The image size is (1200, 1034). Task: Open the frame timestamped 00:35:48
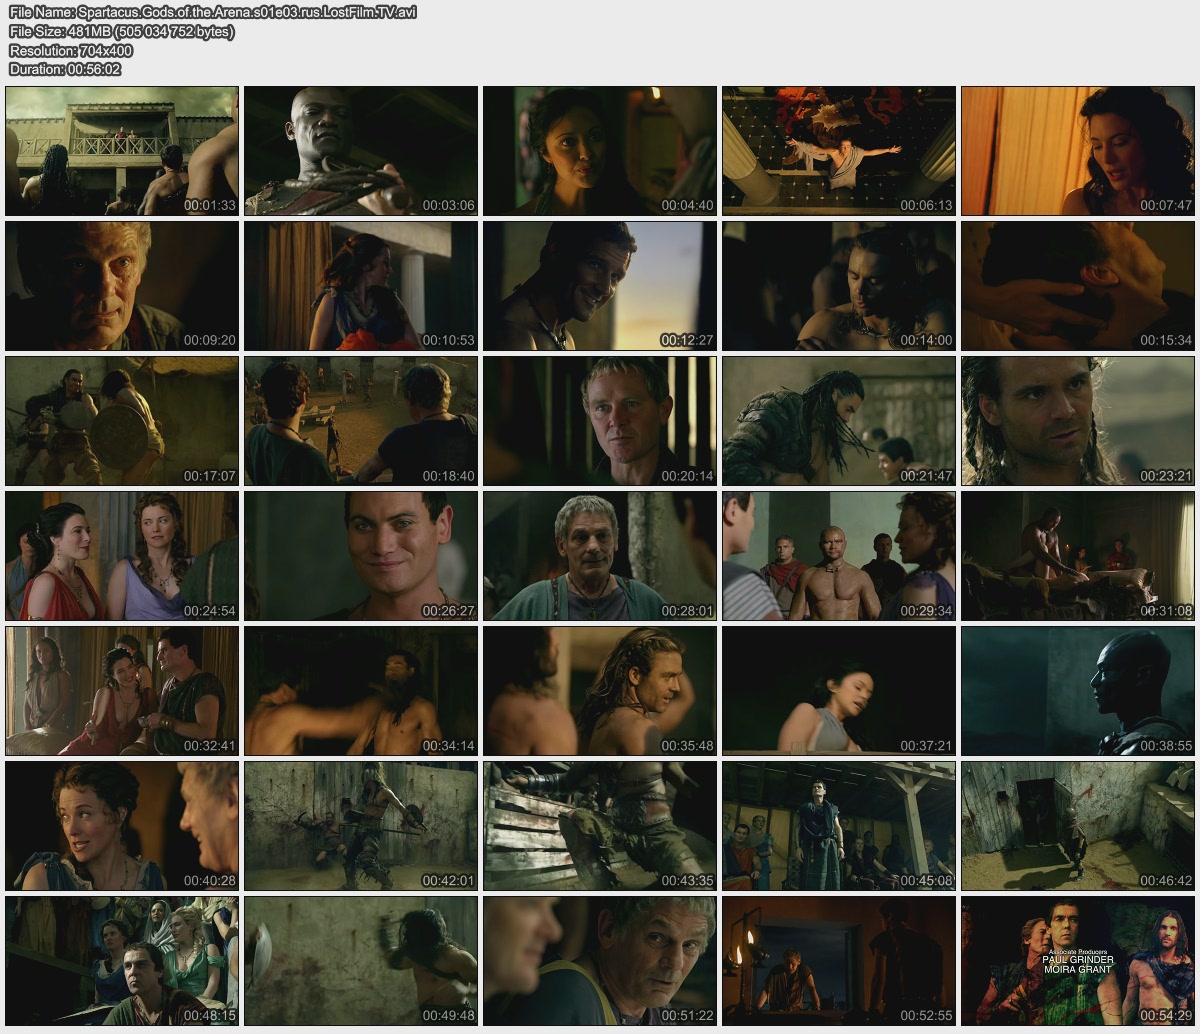click(x=600, y=691)
